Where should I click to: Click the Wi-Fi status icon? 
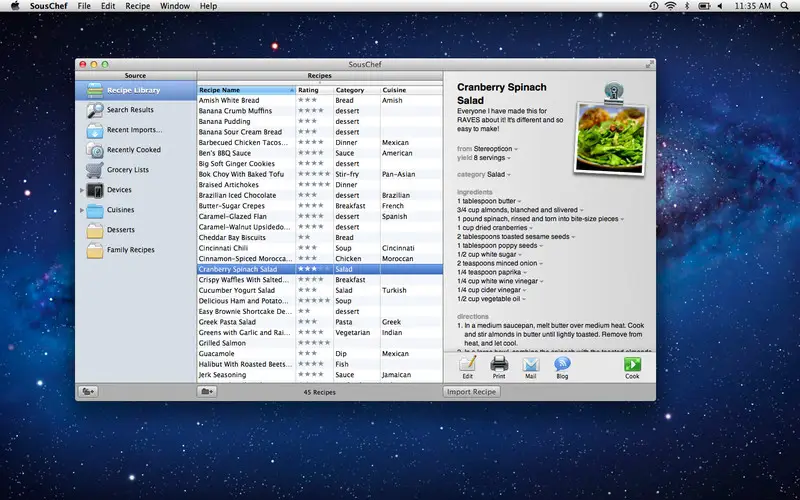[x=670, y=6]
